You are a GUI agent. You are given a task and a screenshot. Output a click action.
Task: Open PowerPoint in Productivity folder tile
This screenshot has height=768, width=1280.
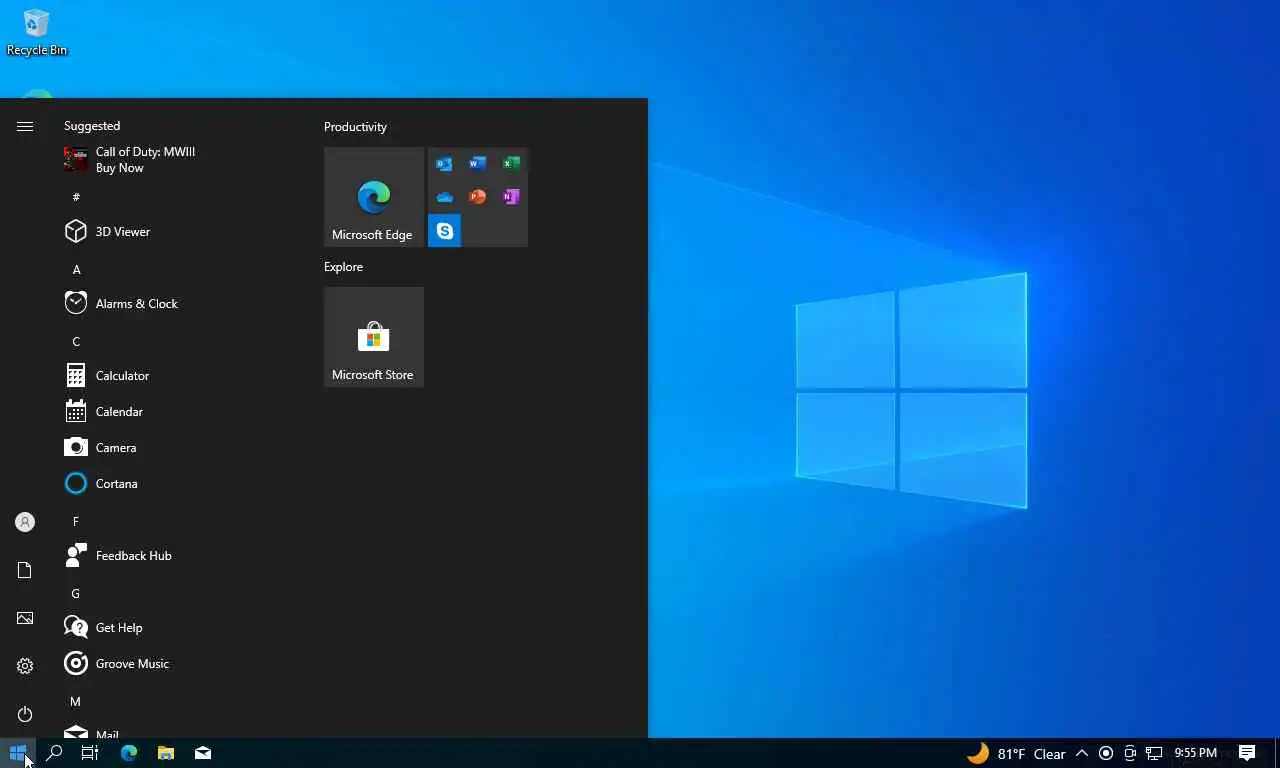point(478,197)
